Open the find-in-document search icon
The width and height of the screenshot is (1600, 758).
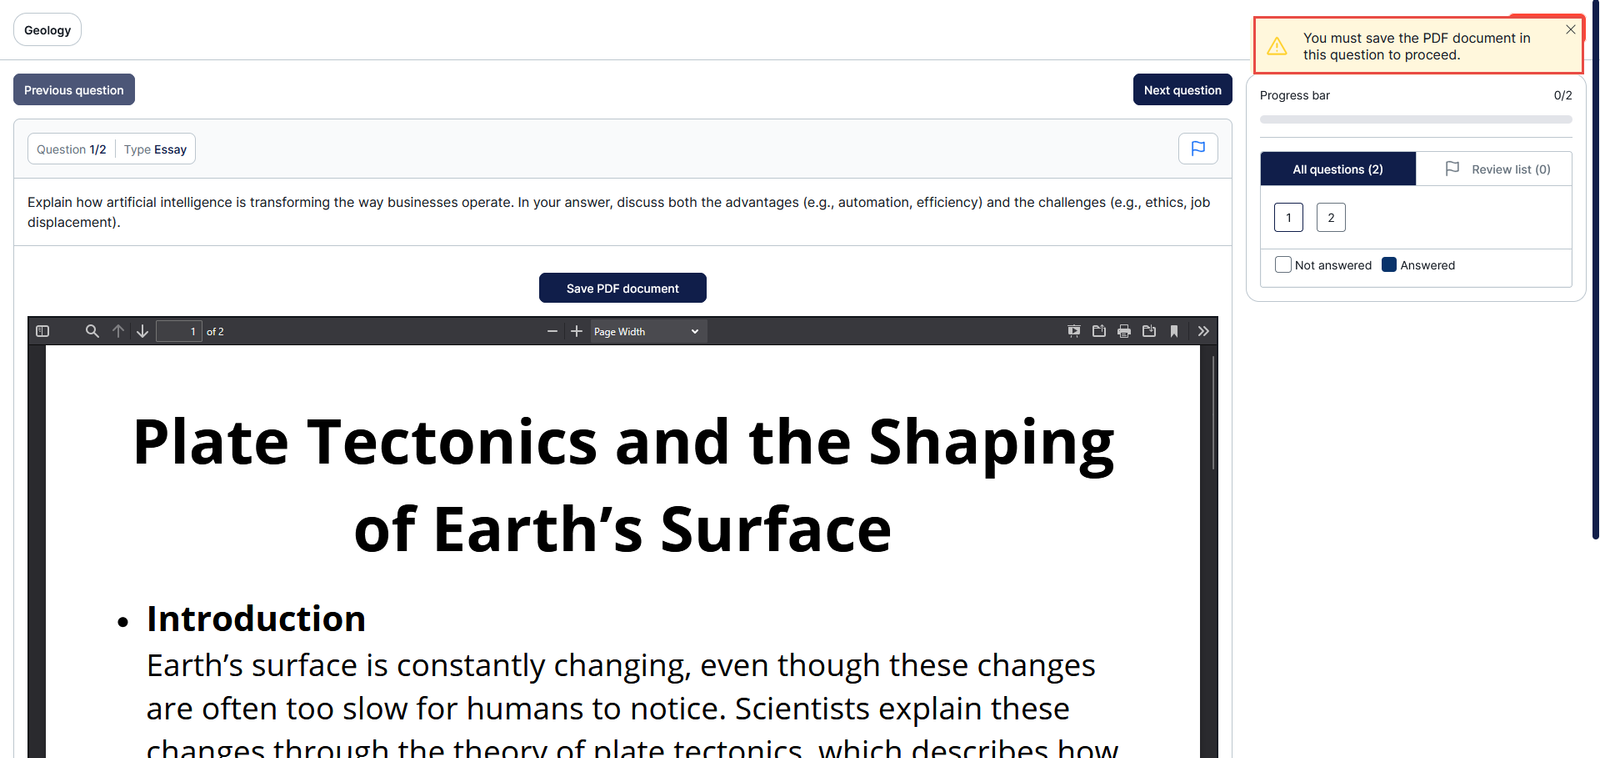click(92, 331)
